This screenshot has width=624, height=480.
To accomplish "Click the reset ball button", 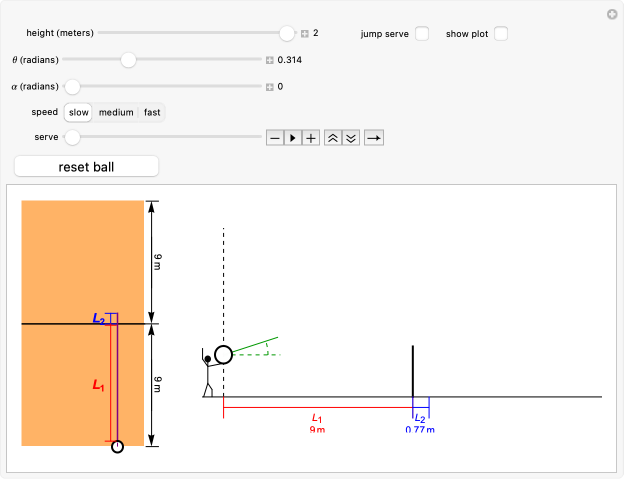I will tap(87, 166).
